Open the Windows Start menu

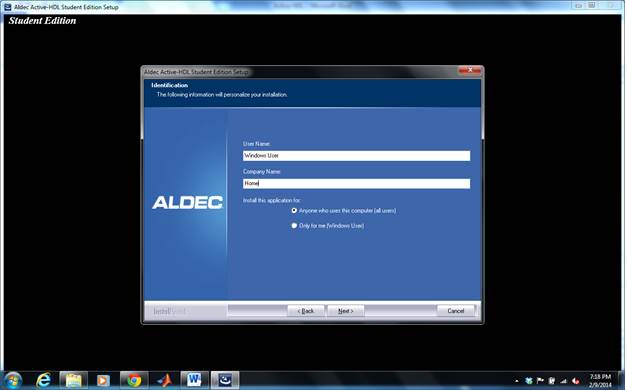click(x=12, y=380)
